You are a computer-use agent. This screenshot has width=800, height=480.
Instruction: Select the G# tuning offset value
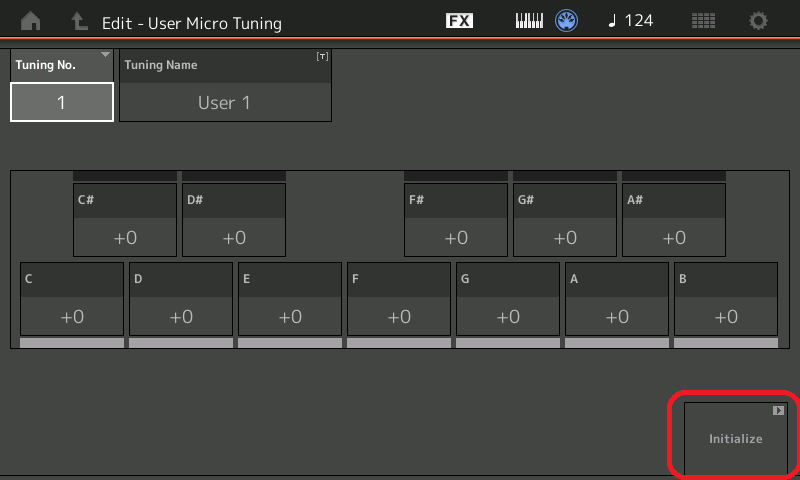click(x=565, y=237)
